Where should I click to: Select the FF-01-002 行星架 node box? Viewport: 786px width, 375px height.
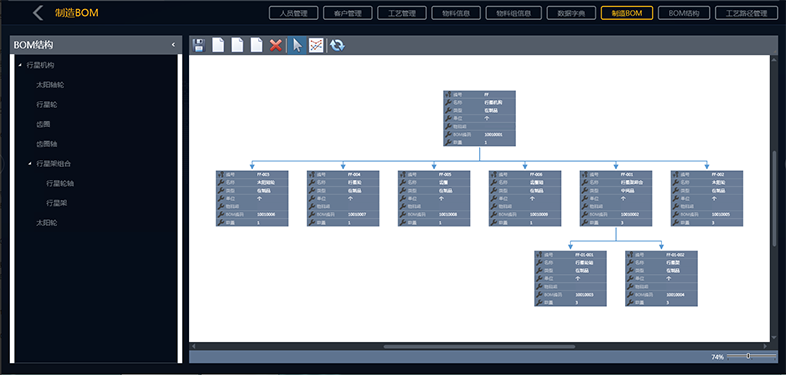click(661, 278)
